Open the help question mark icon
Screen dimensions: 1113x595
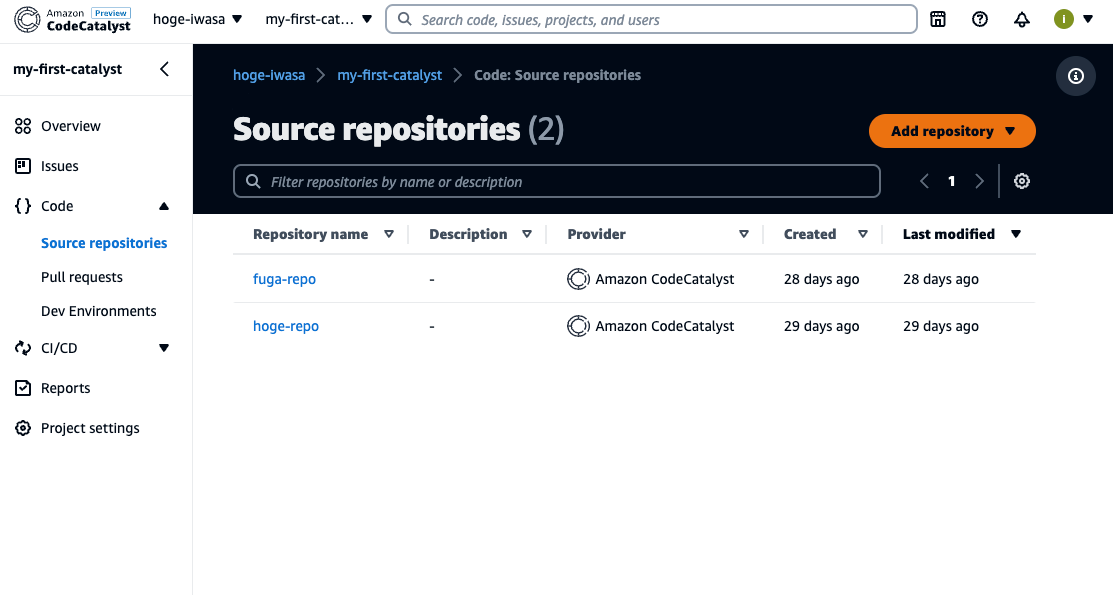(980, 20)
